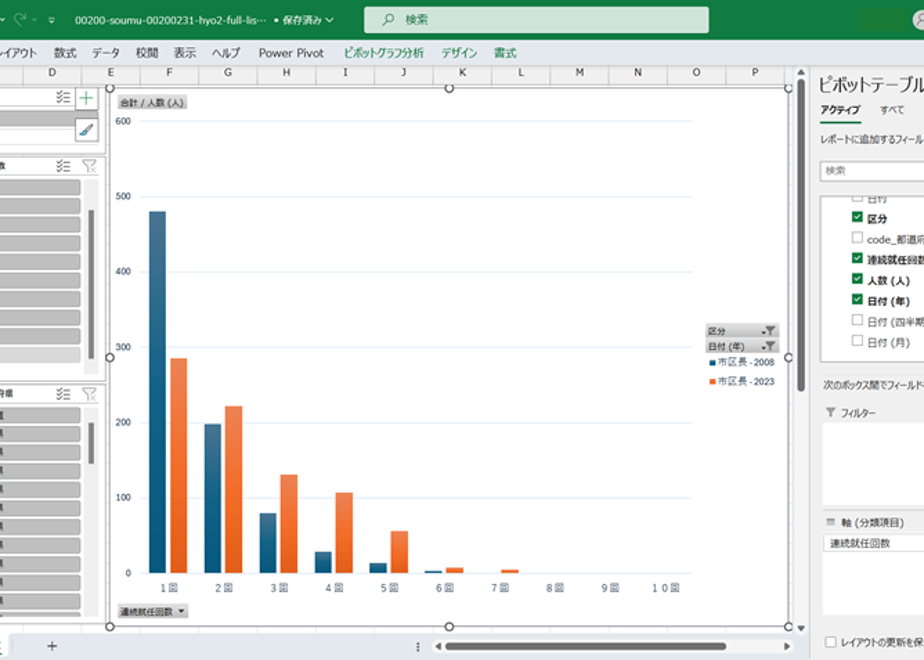Add a new sheet with plus button
The image size is (924, 660).
pos(52,646)
